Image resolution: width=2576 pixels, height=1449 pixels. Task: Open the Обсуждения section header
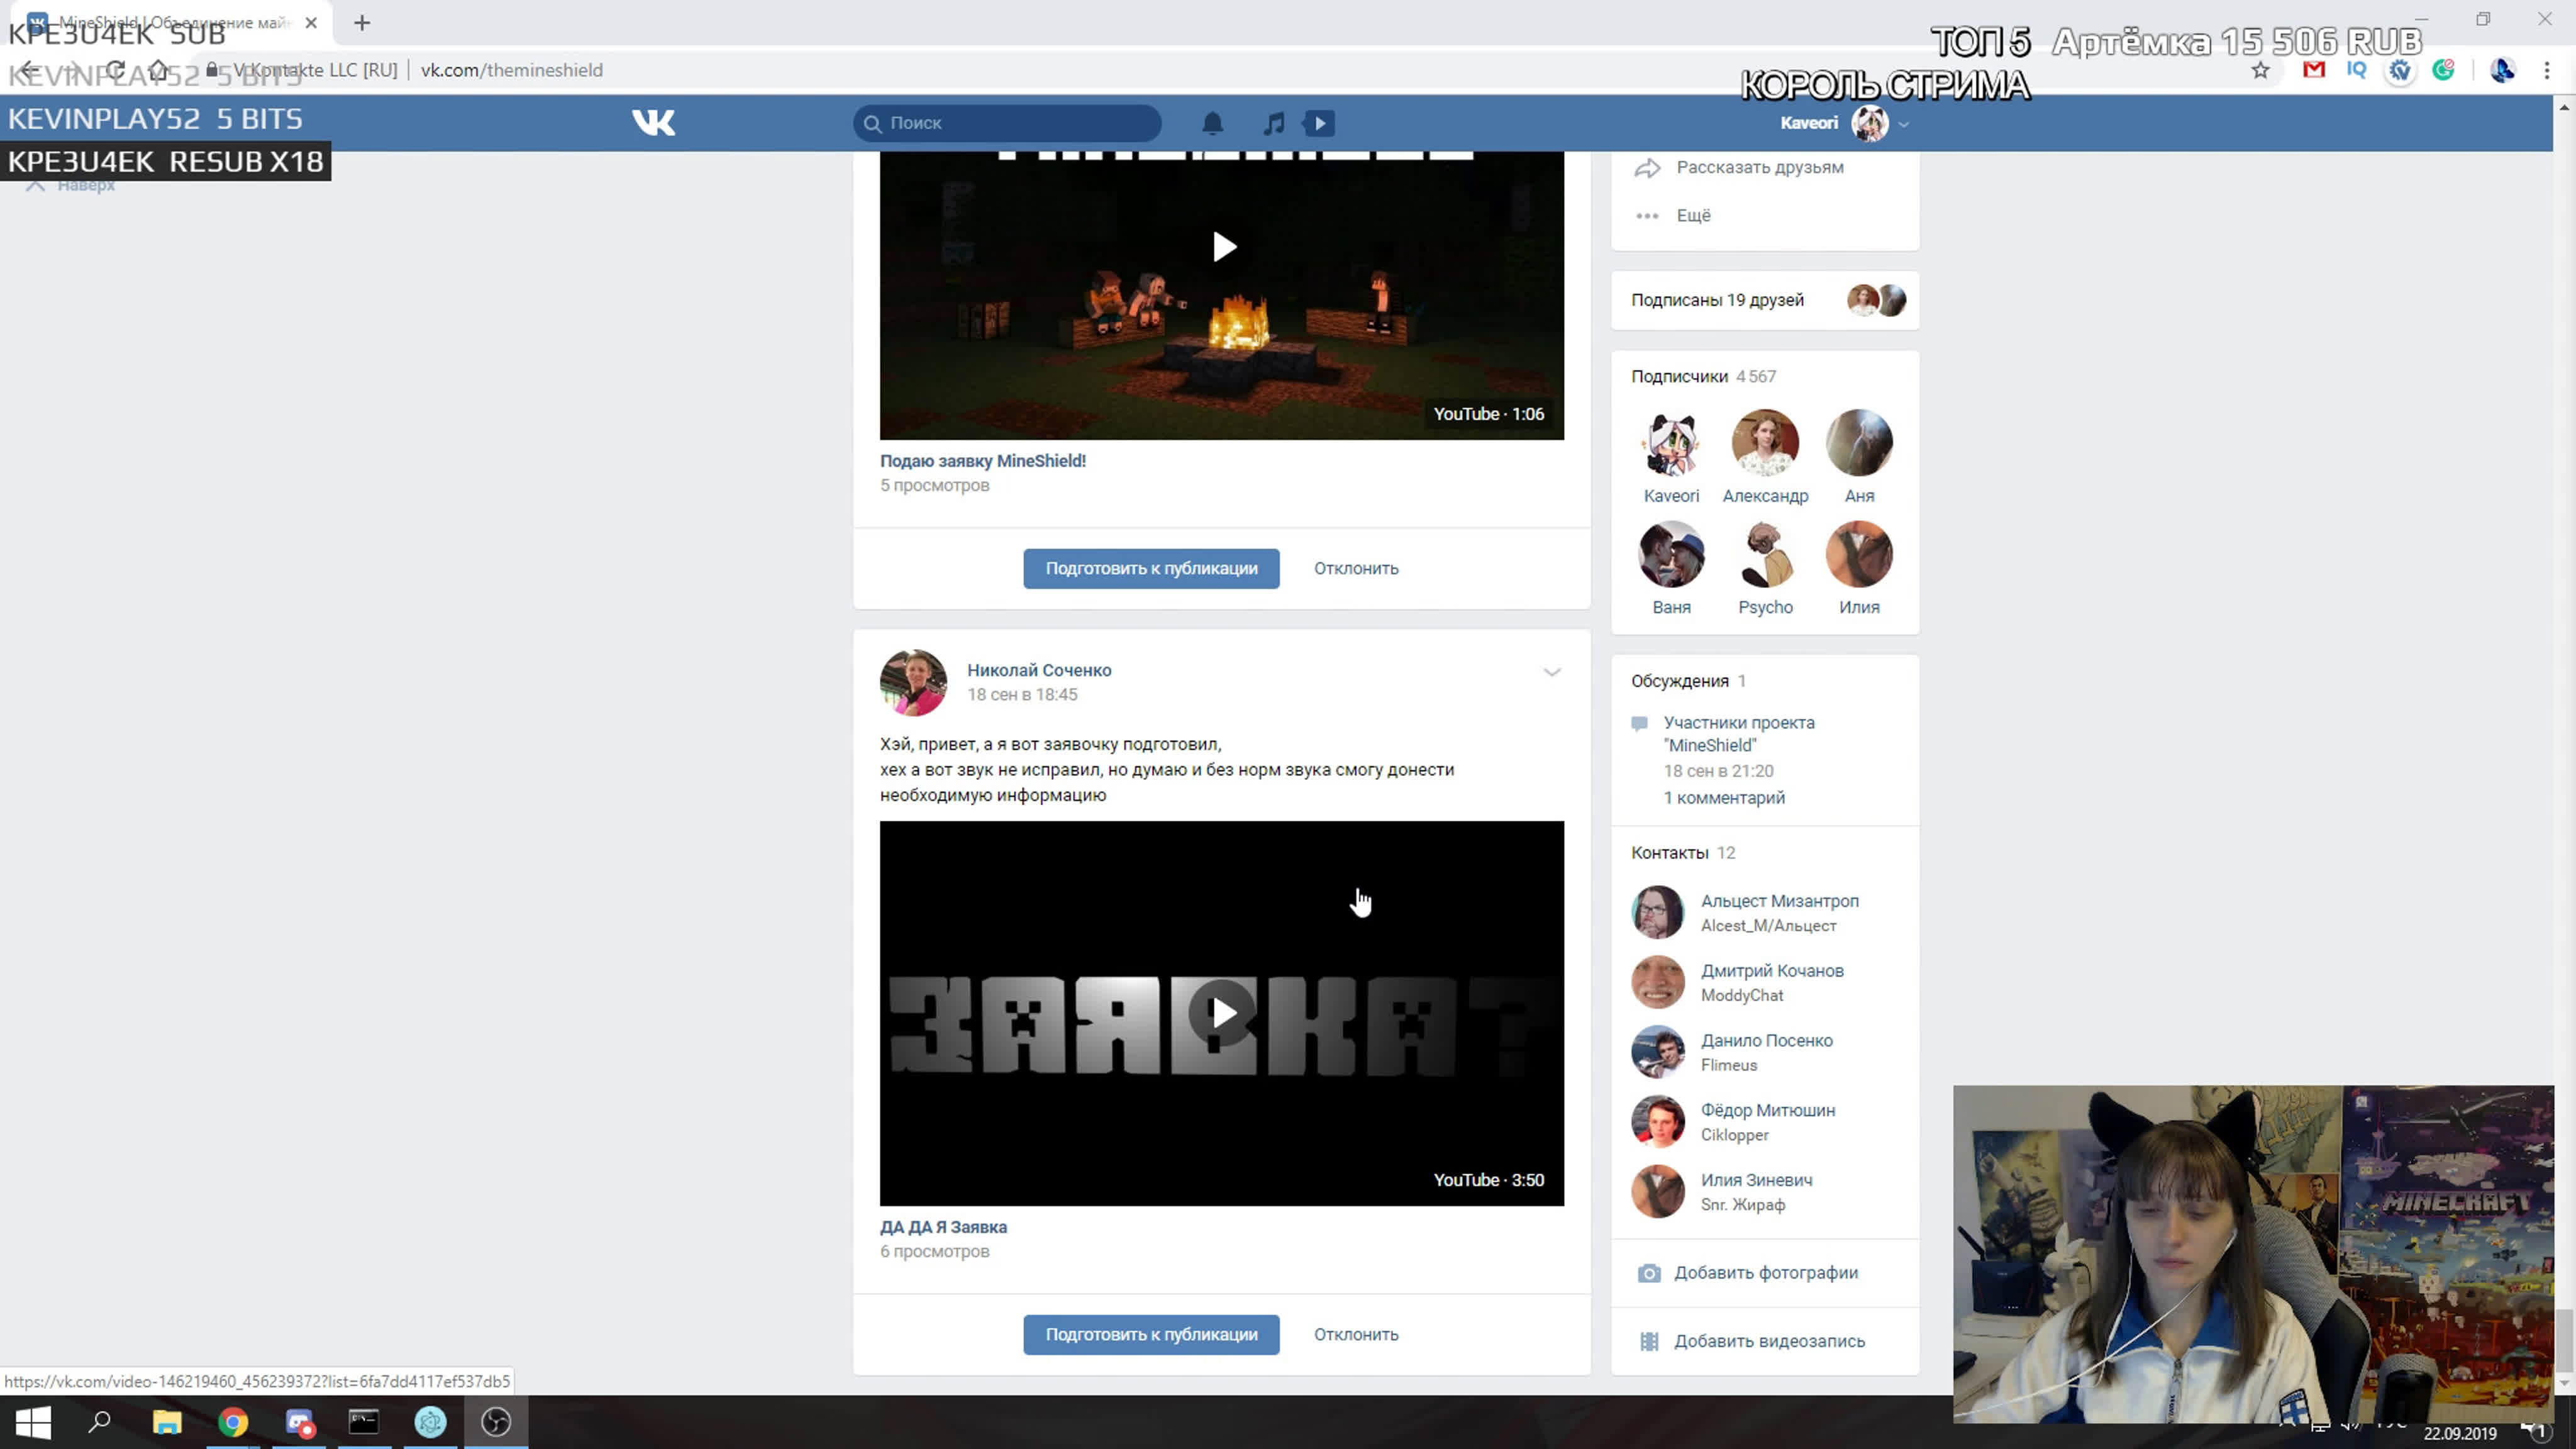tap(1688, 681)
